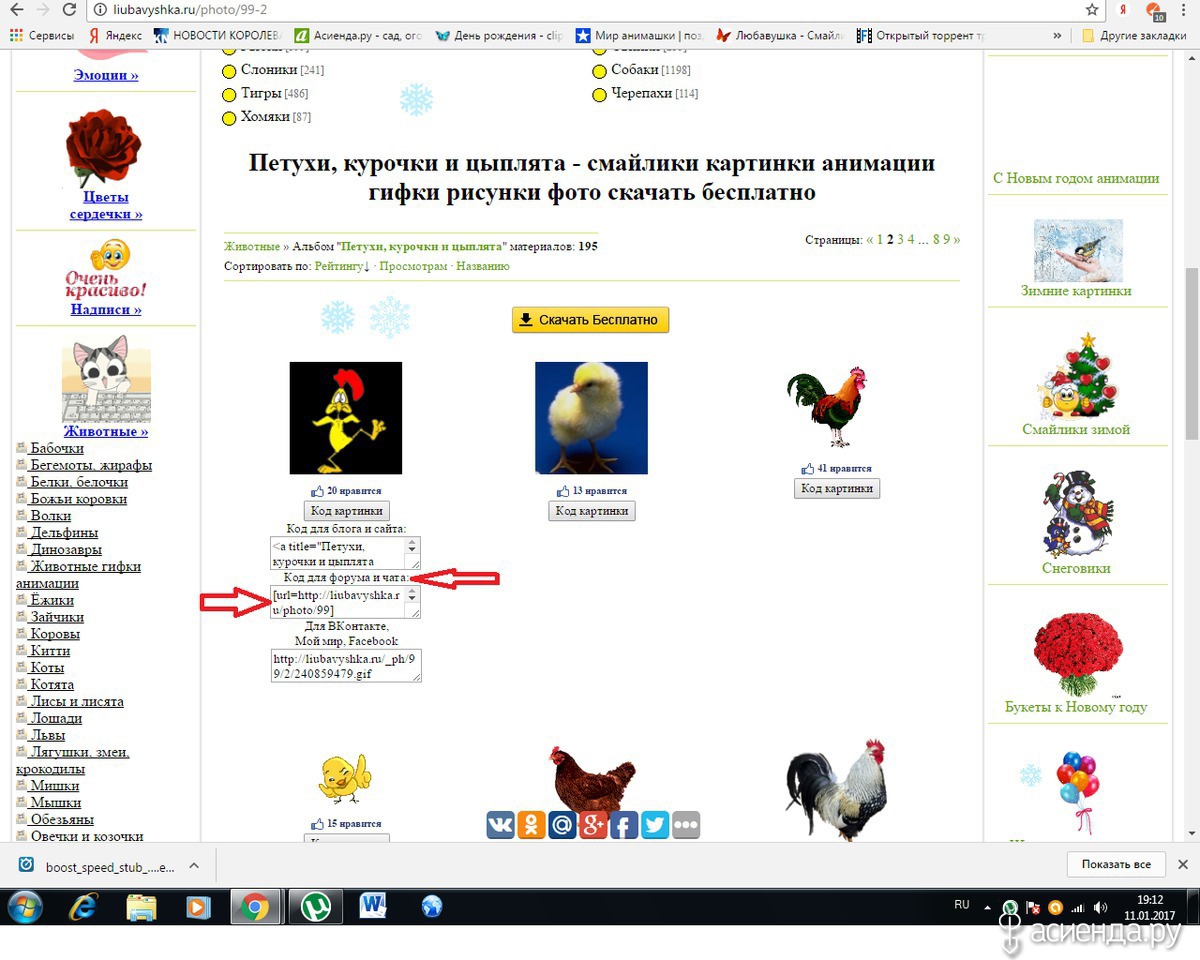The image size is (1200, 960).
Task: Open Черепахи category link
Action: pos(640,93)
